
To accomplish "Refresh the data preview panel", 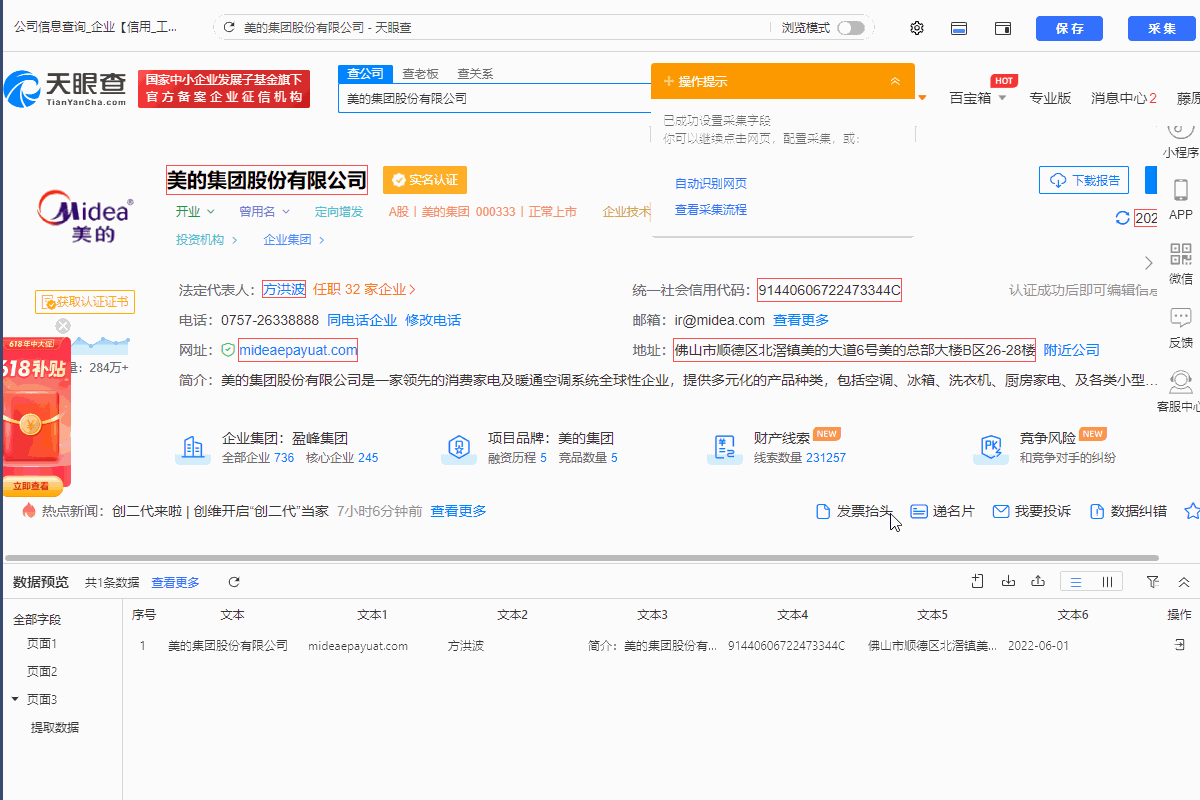I will coord(234,582).
